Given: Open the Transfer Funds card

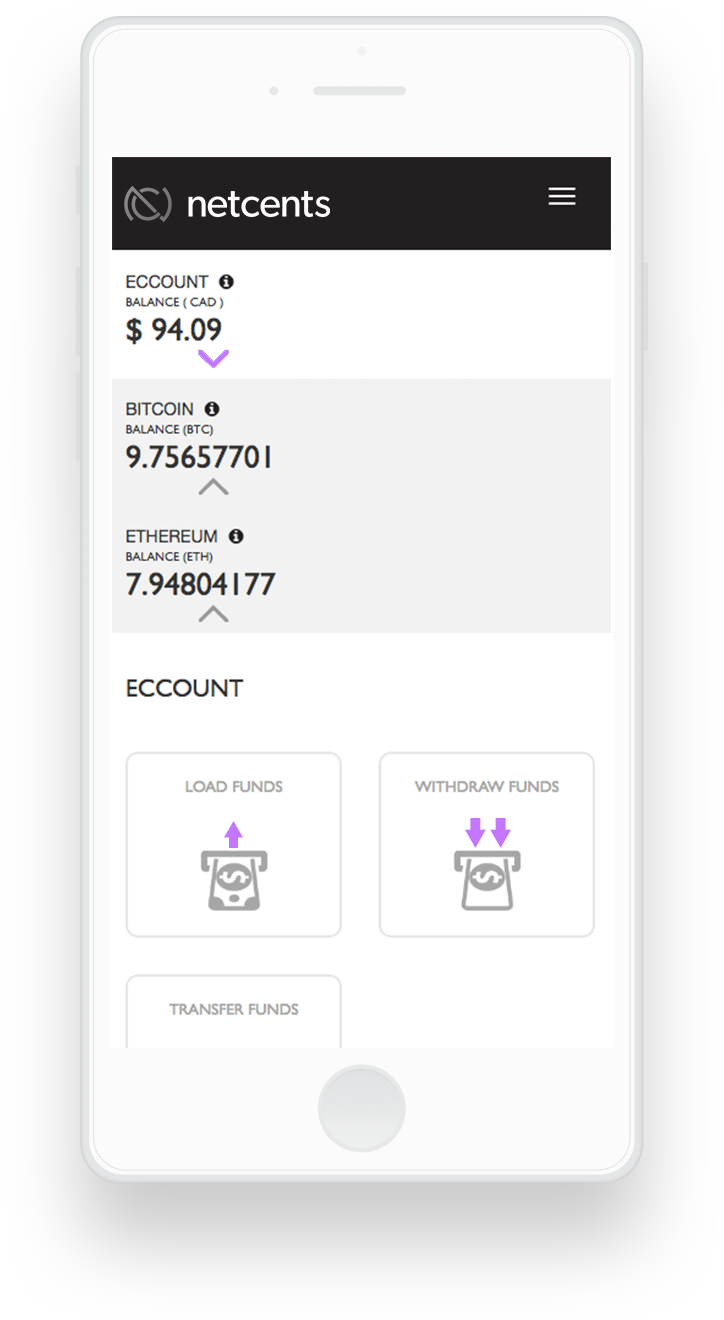Looking at the screenshot, I should pos(234,1011).
